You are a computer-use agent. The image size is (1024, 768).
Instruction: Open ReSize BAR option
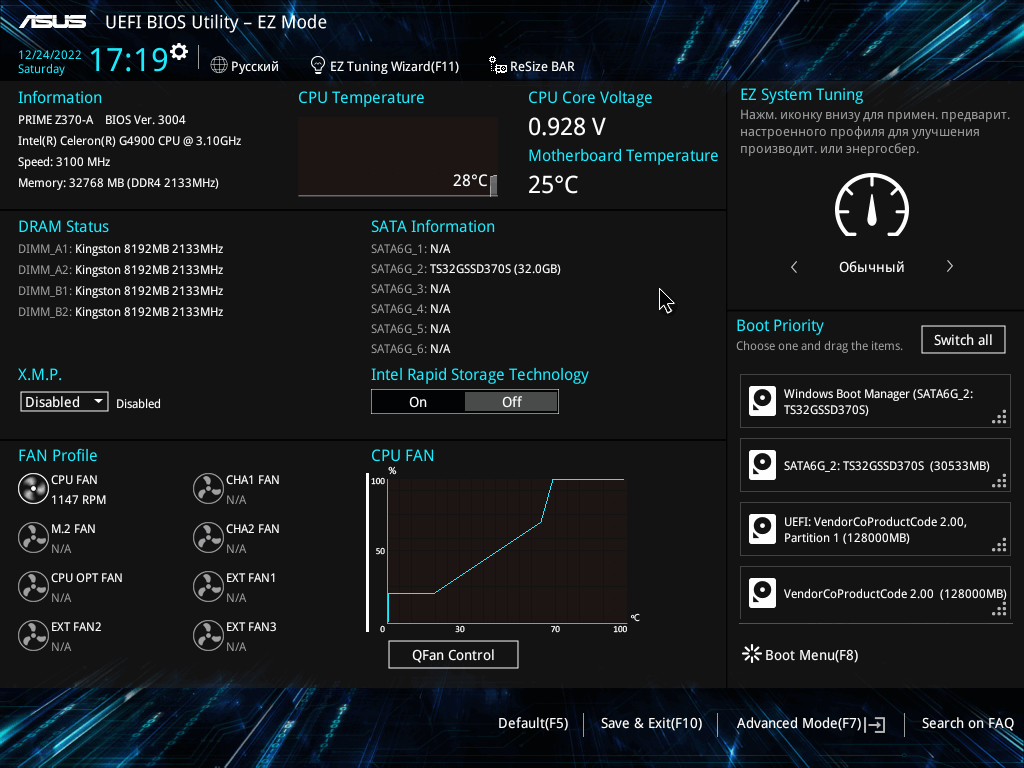532,66
